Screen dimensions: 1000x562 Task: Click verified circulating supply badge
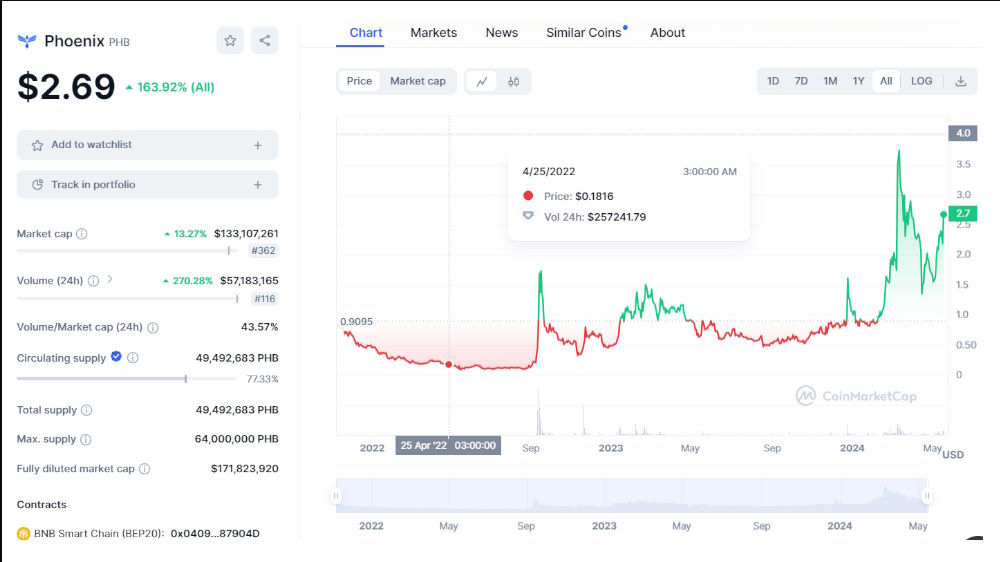tap(116, 357)
